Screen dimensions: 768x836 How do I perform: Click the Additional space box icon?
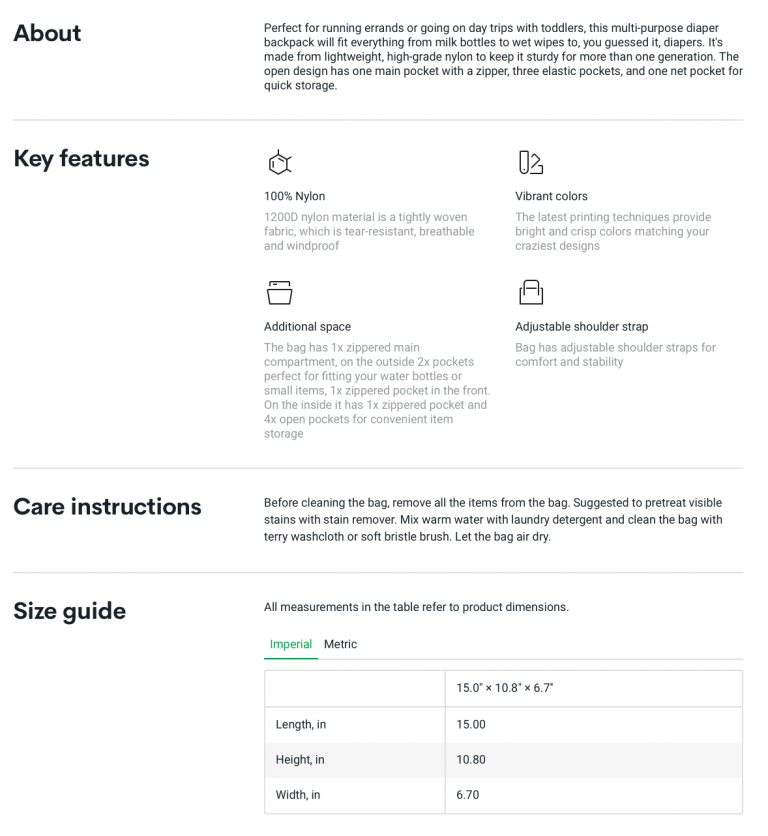tap(279, 292)
